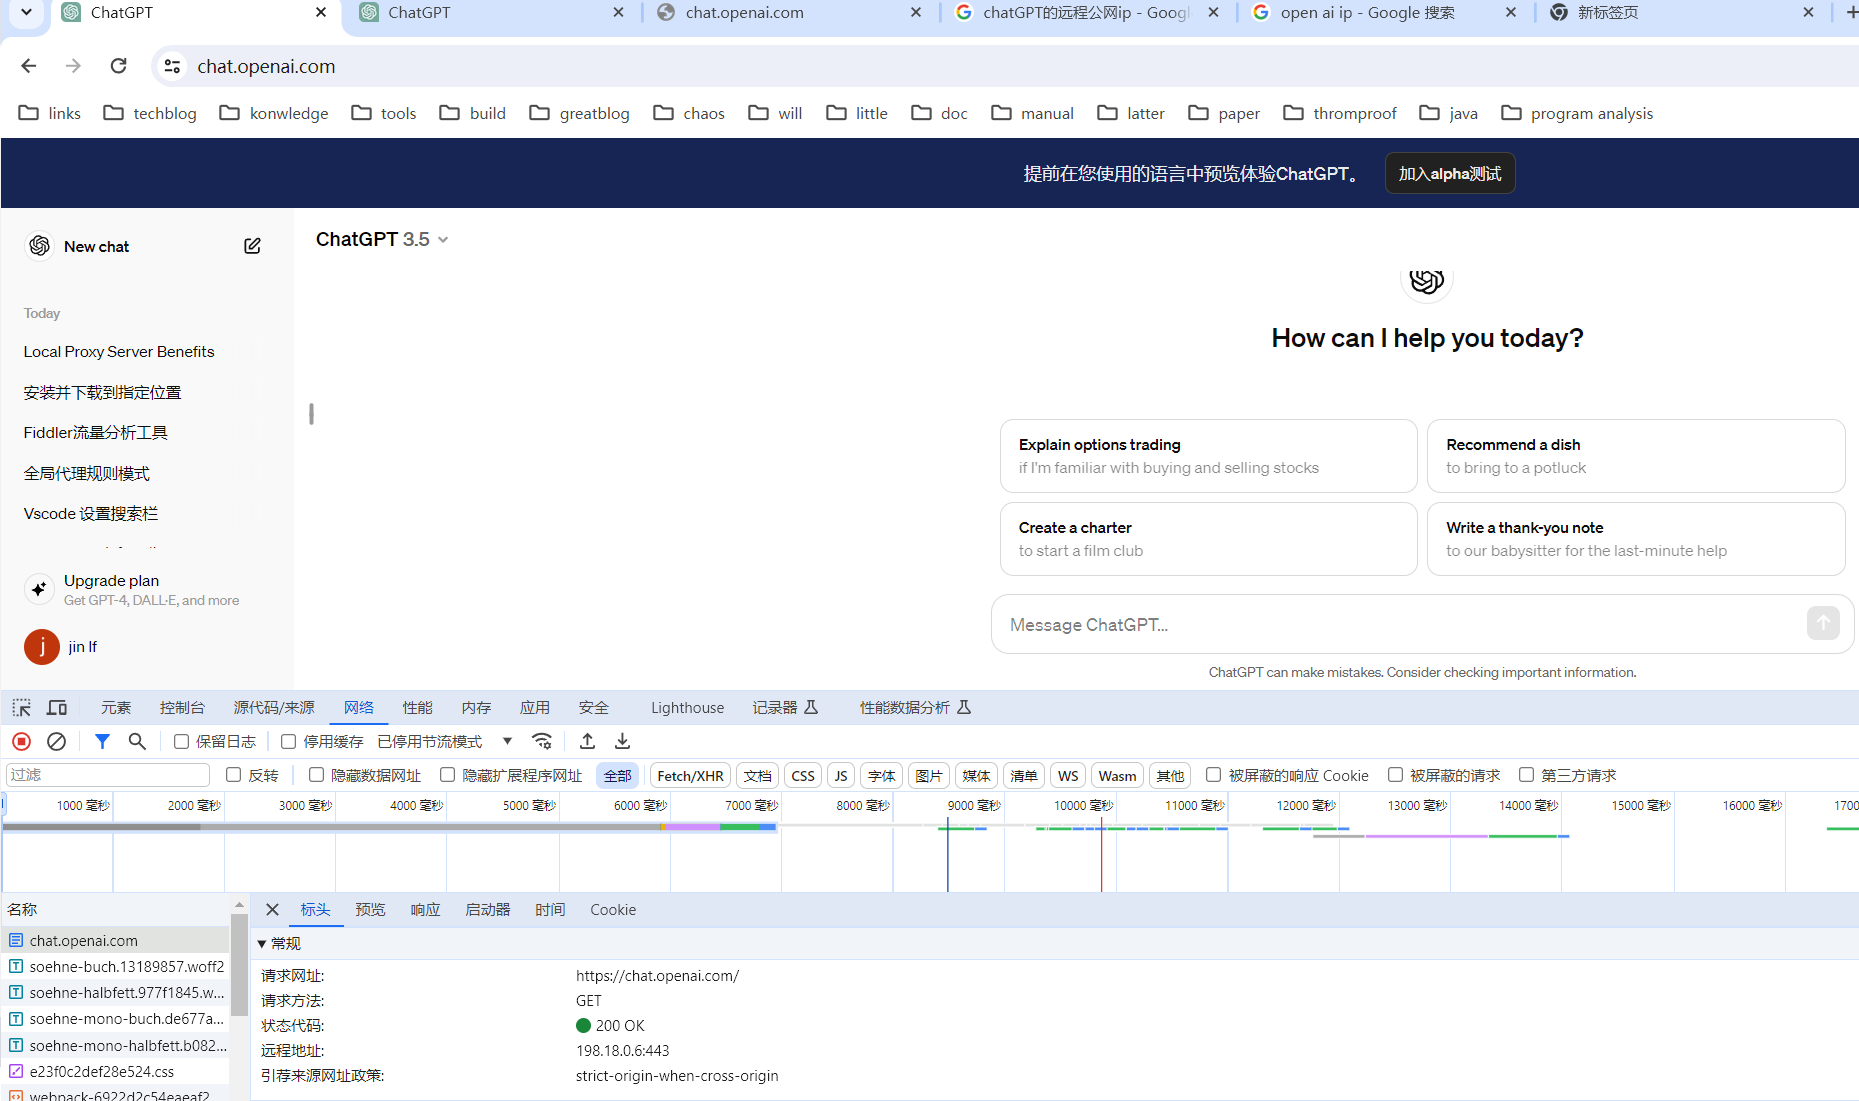Click the new chat compose icon
The width and height of the screenshot is (1859, 1101).
click(252, 246)
